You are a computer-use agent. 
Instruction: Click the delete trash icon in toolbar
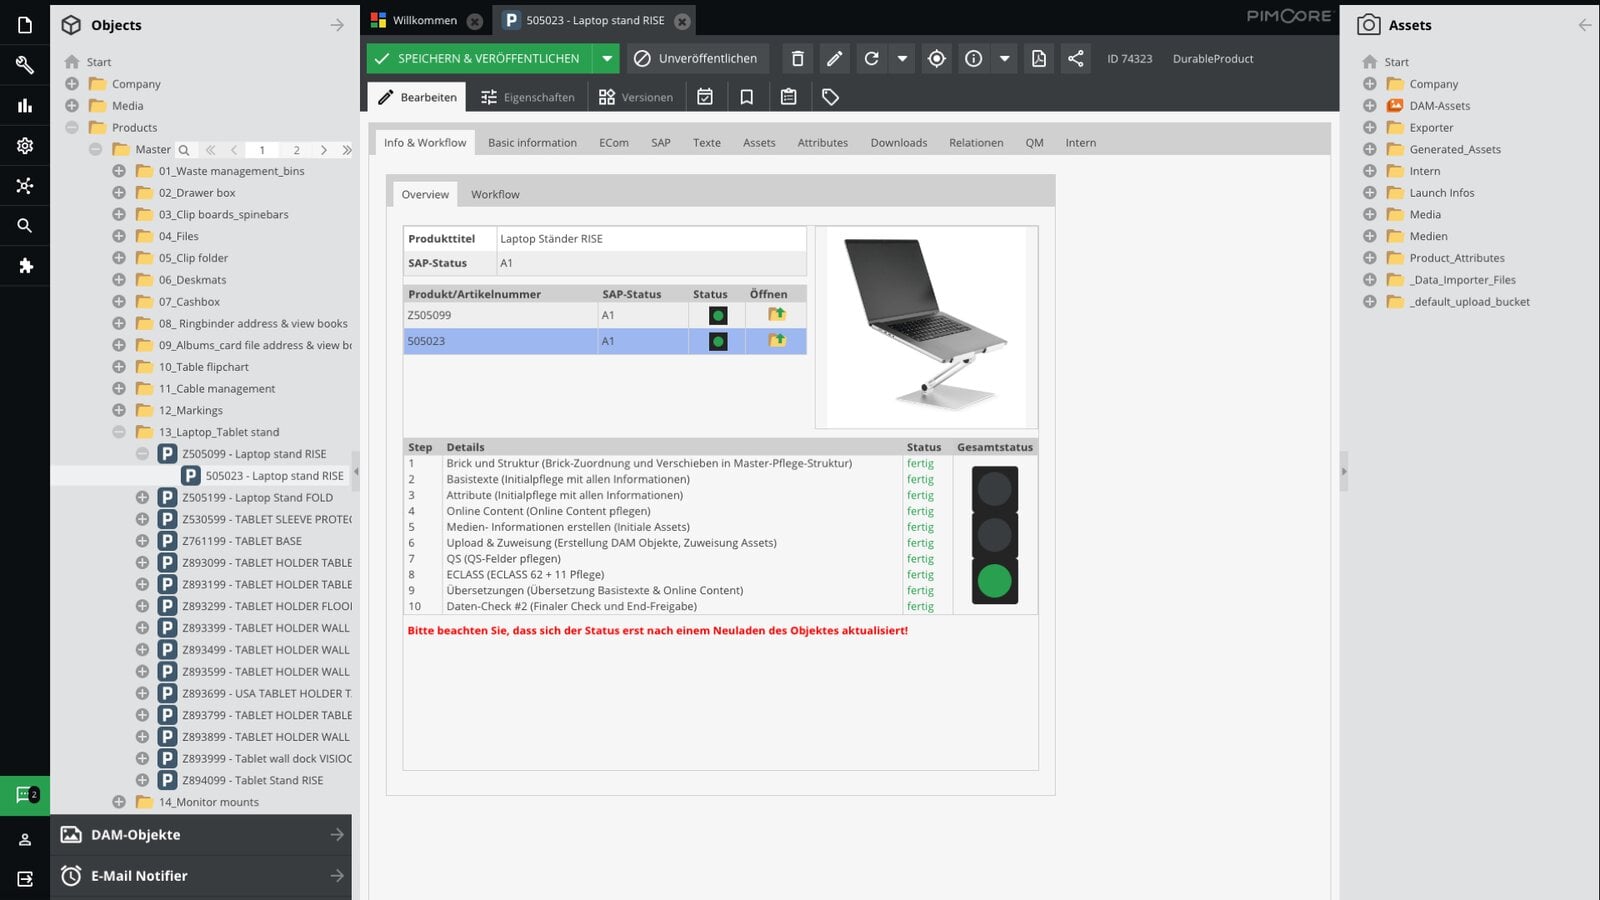click(797, 59)
